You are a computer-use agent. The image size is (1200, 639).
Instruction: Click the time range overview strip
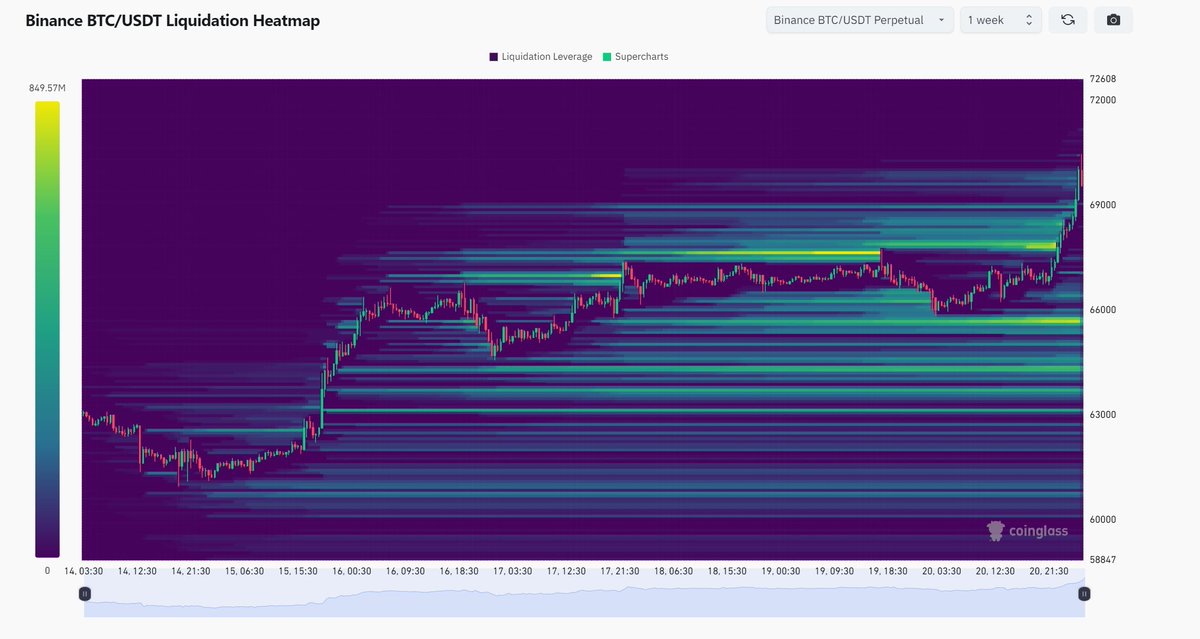coord(584,594)
